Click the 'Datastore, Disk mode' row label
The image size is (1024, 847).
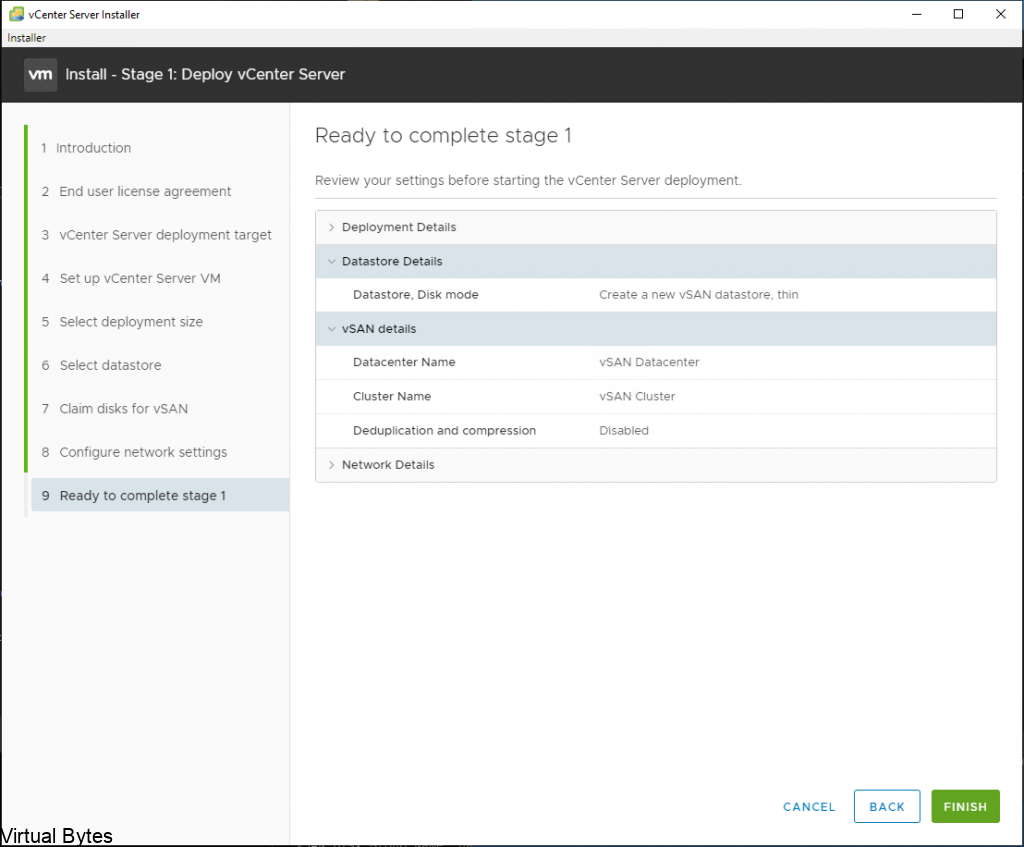(415, 295)
